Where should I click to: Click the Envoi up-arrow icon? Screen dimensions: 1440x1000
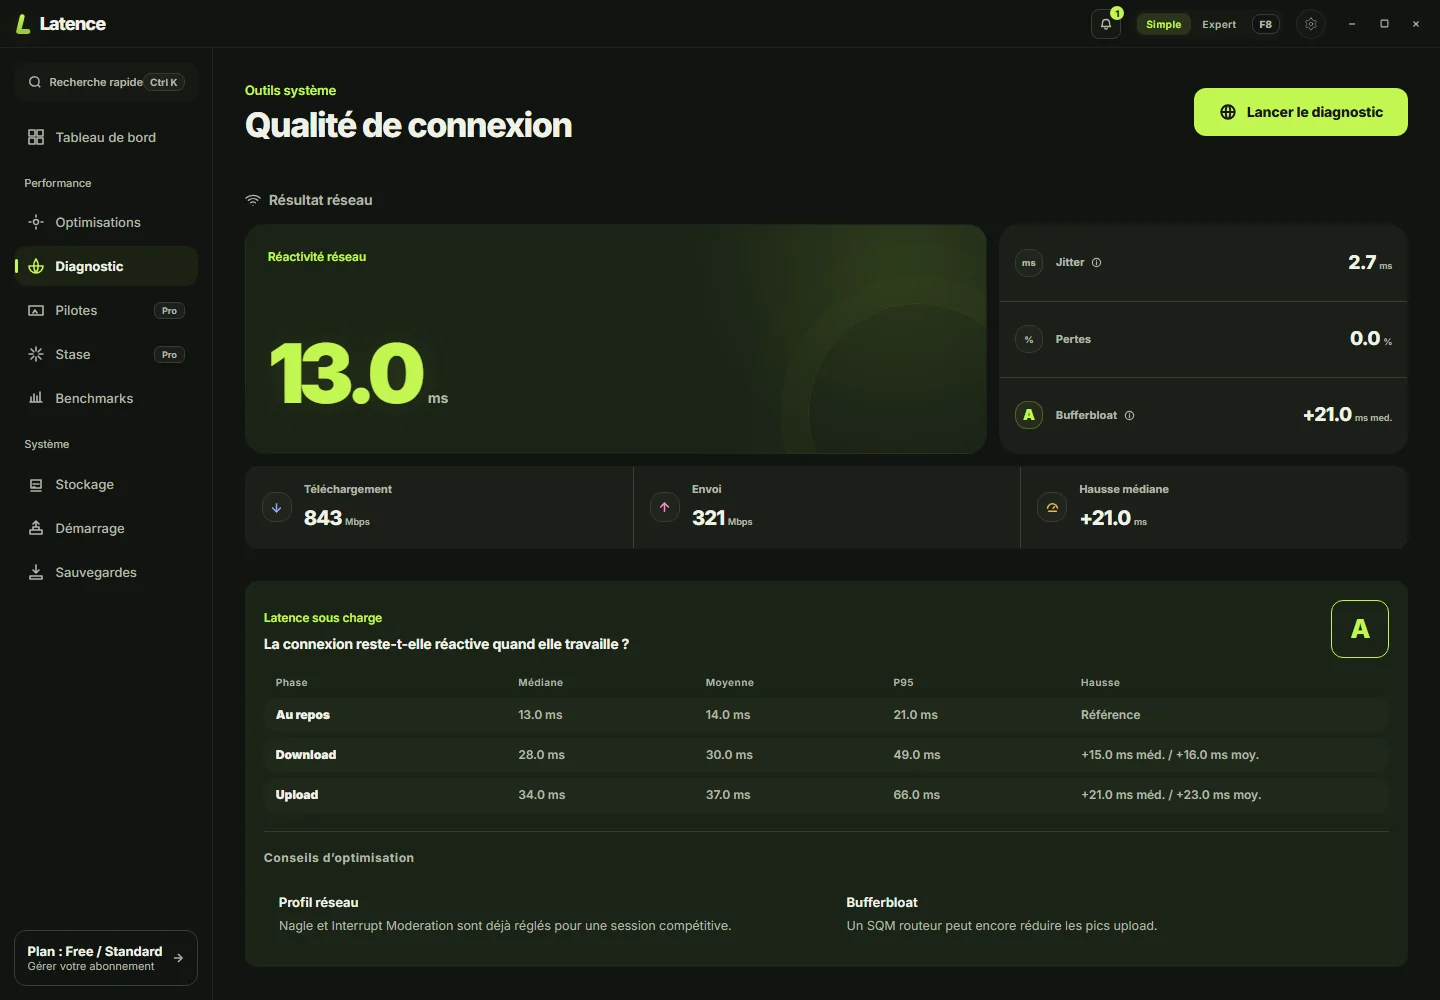[665, 508]
